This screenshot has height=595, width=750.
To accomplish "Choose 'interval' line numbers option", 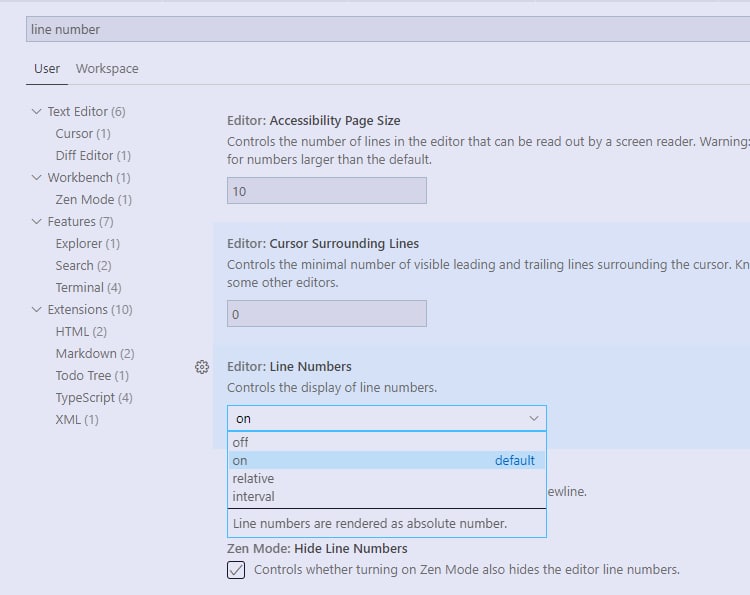I will (x=387, y=496).
